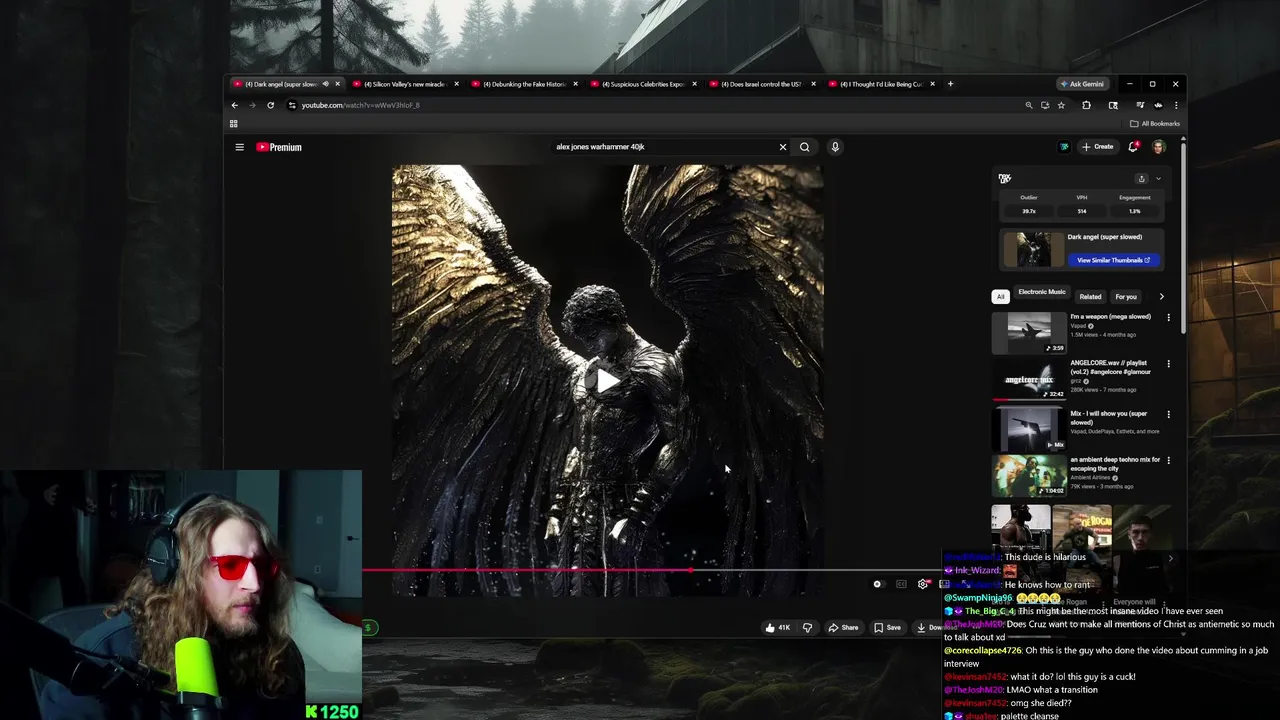
Task: Open ANGELCORE.wav playlist video thumbnail
Action: [x=1029, y=380]
